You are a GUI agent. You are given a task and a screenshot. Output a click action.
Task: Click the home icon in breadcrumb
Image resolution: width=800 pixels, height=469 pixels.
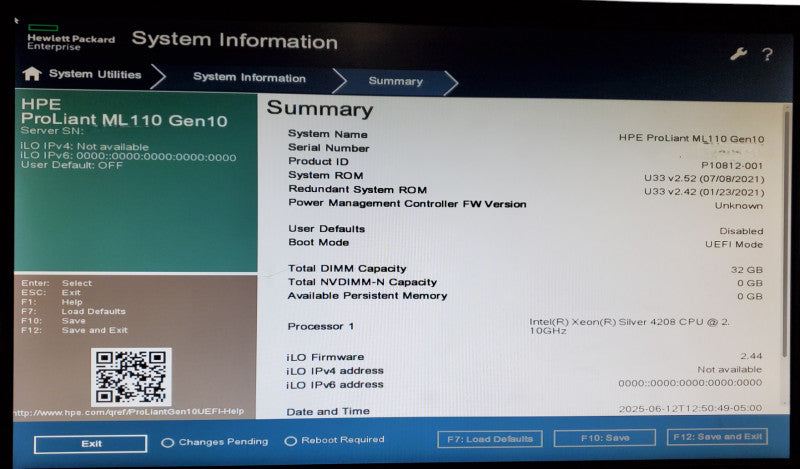pos(32,74)
